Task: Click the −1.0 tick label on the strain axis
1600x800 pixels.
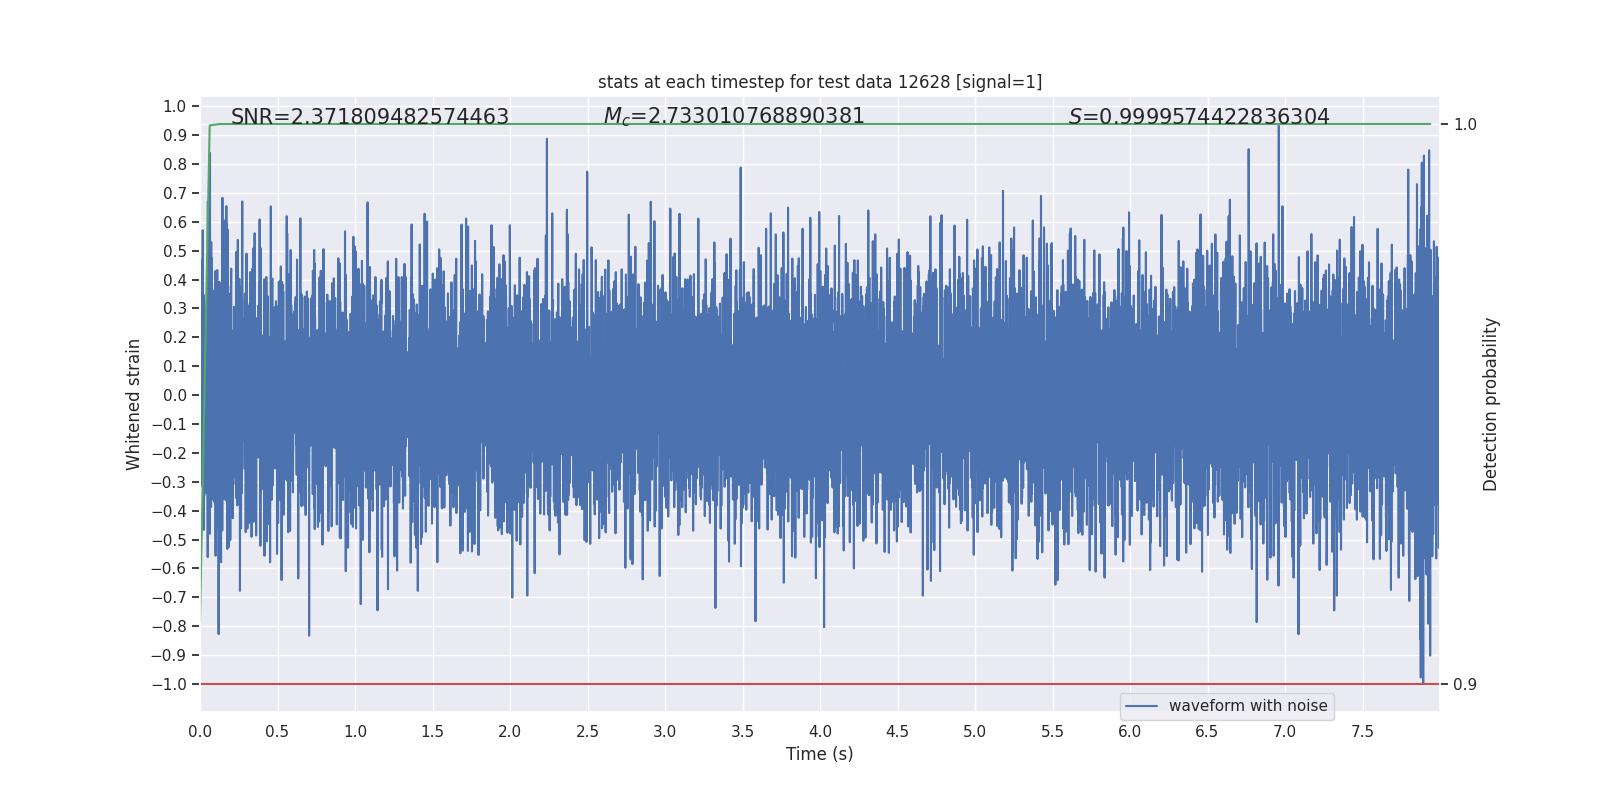Action: coord(169,685)
